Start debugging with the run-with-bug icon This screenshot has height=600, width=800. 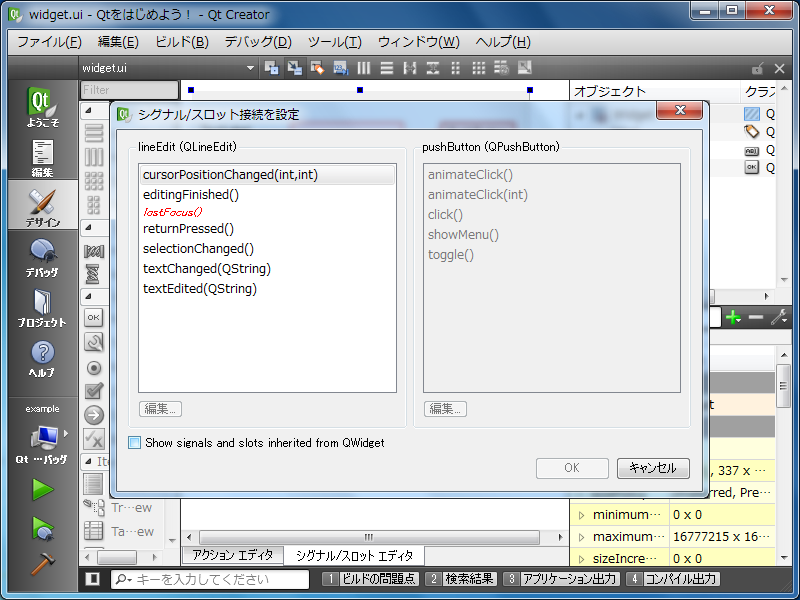click(42, 527)
